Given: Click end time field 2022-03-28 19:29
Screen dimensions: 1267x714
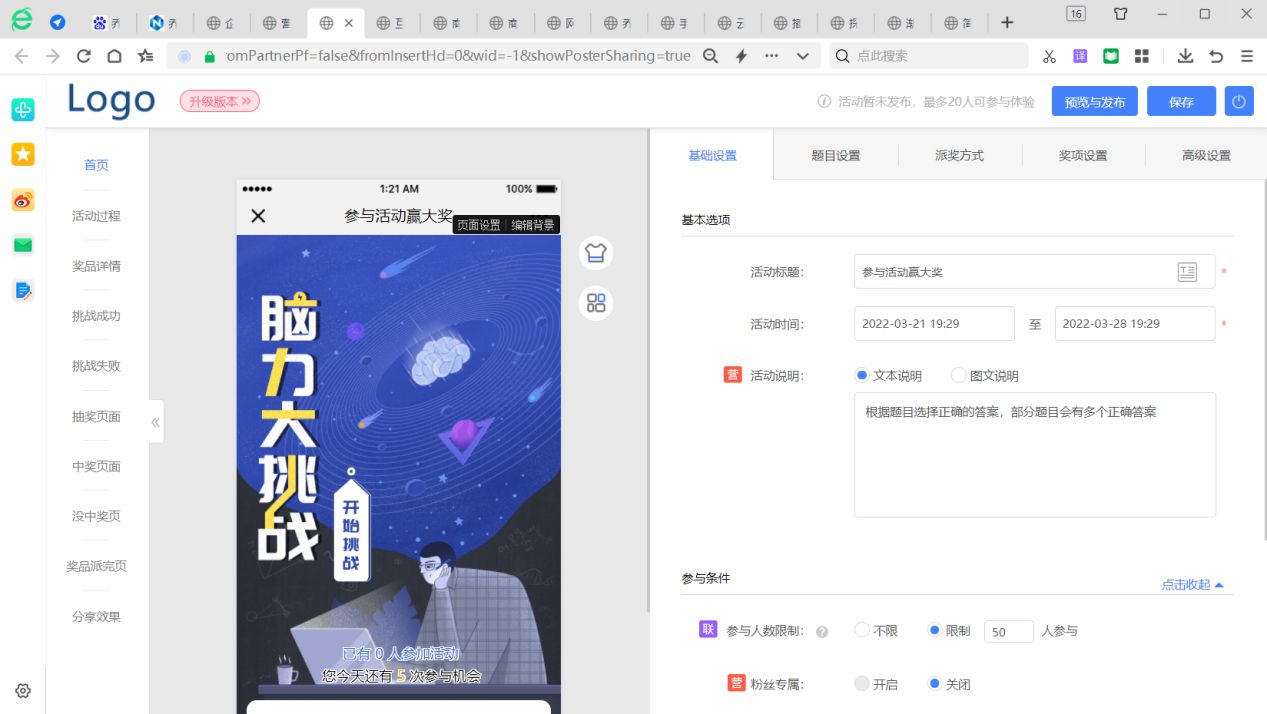Looking at the screenshot, I should click(x=1135, y=324).
